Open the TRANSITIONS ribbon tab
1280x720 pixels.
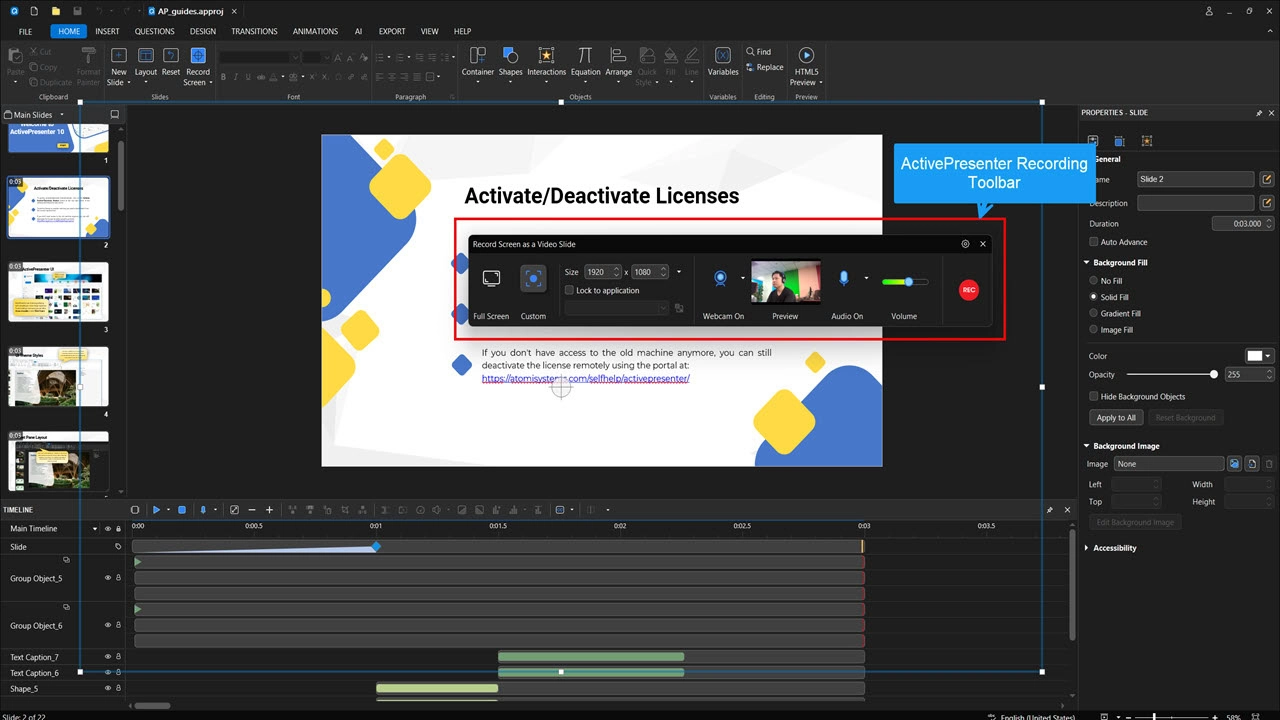(254, 31)
